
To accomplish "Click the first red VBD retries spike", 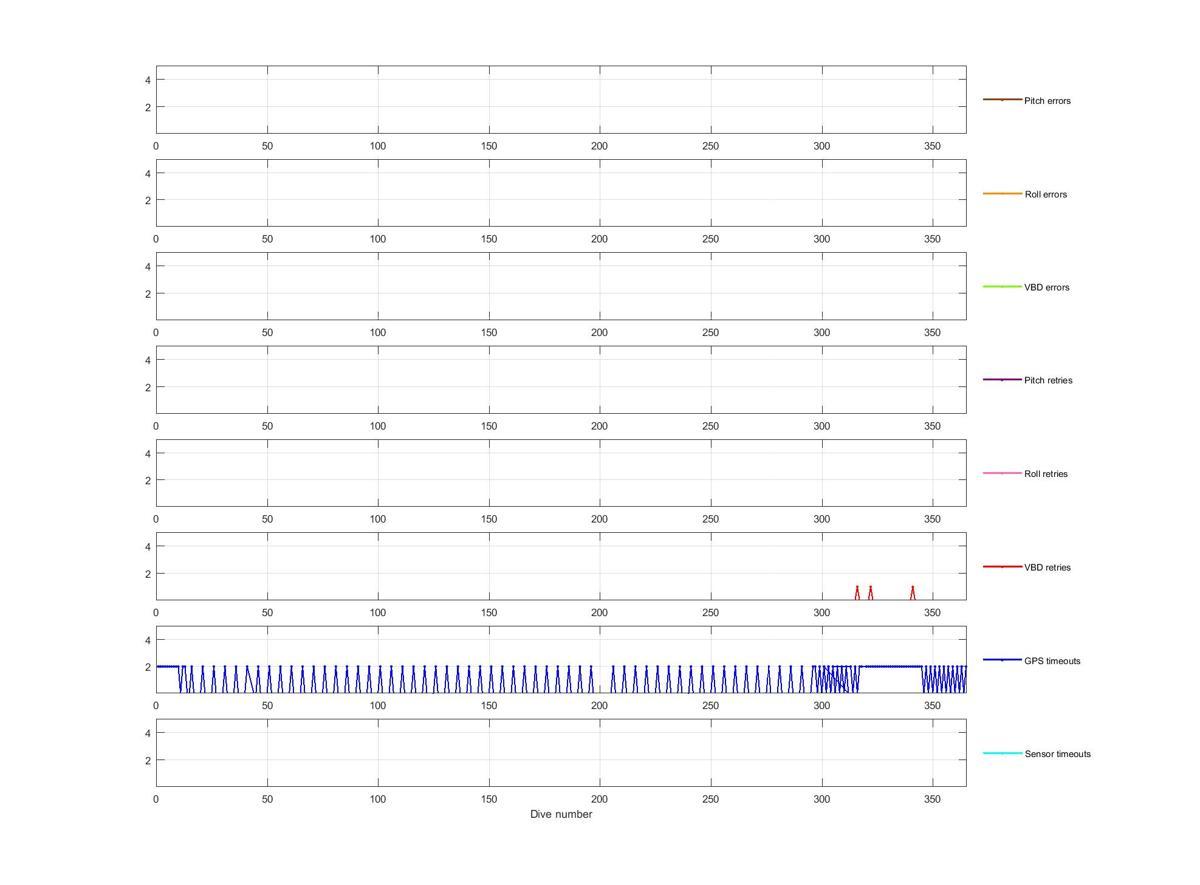I will [x=857, y=593].
